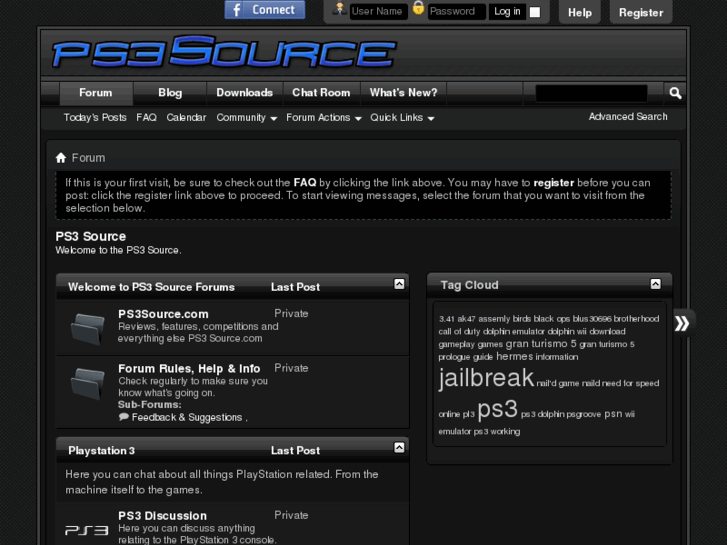Collapse the Tag Cloud panel

click(656, 284)
